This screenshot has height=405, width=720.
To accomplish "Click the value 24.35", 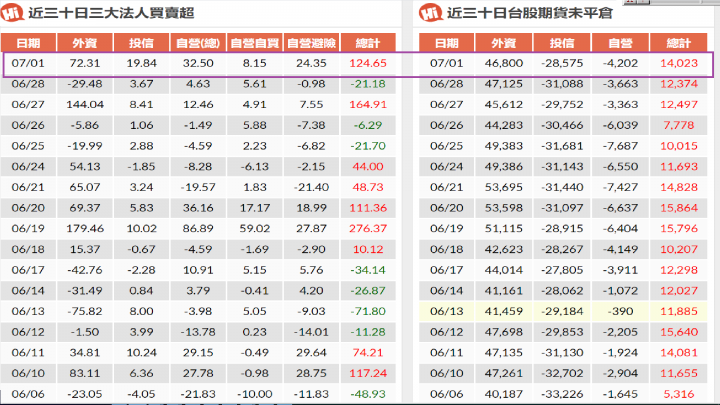I will coord(311,63).
